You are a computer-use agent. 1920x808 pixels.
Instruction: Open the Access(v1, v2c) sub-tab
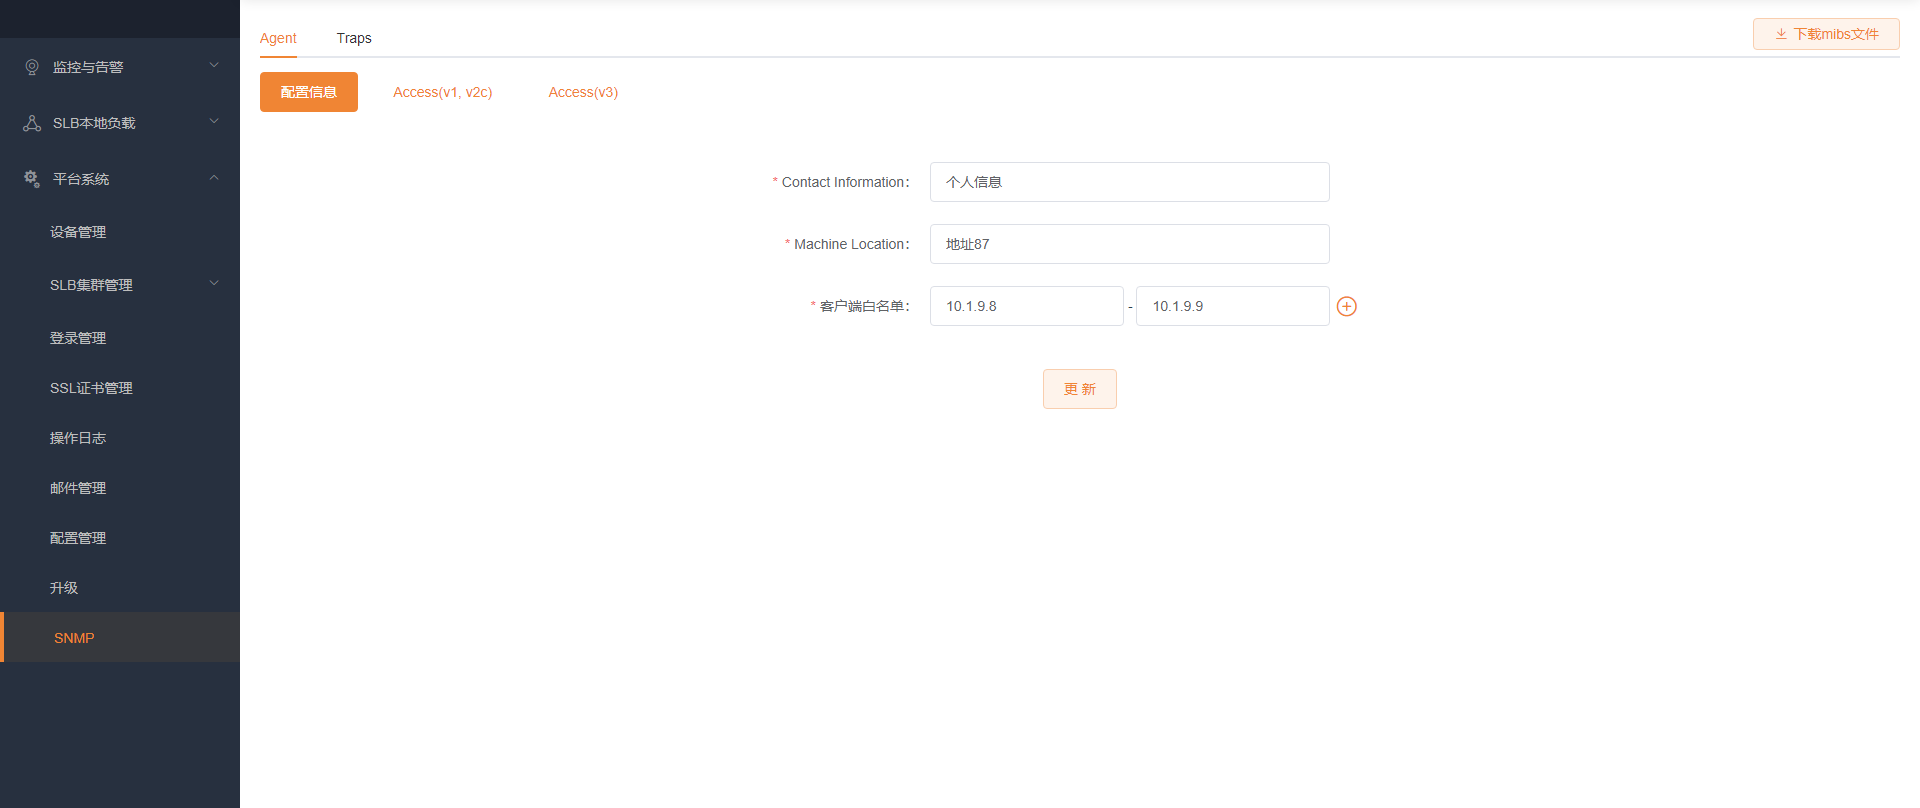(x=443, y=92)
